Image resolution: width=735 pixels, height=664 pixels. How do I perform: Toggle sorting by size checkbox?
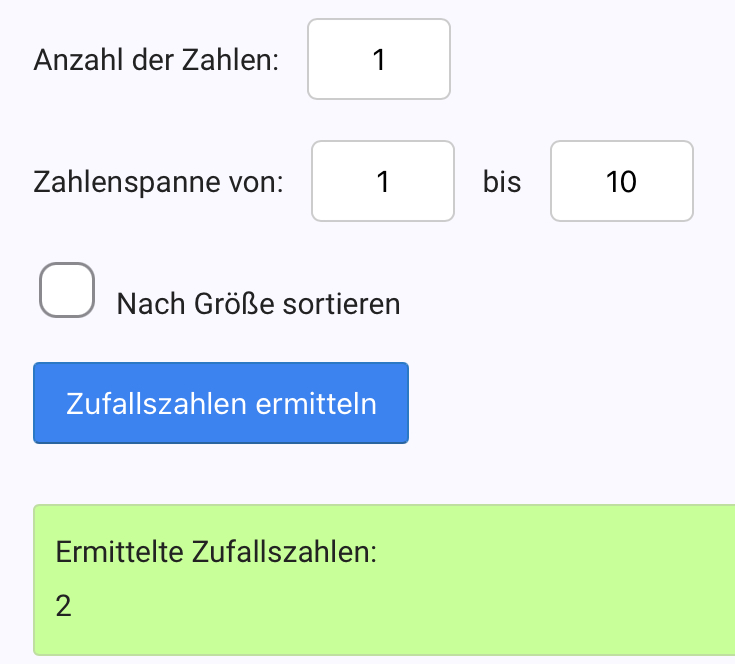67,290
